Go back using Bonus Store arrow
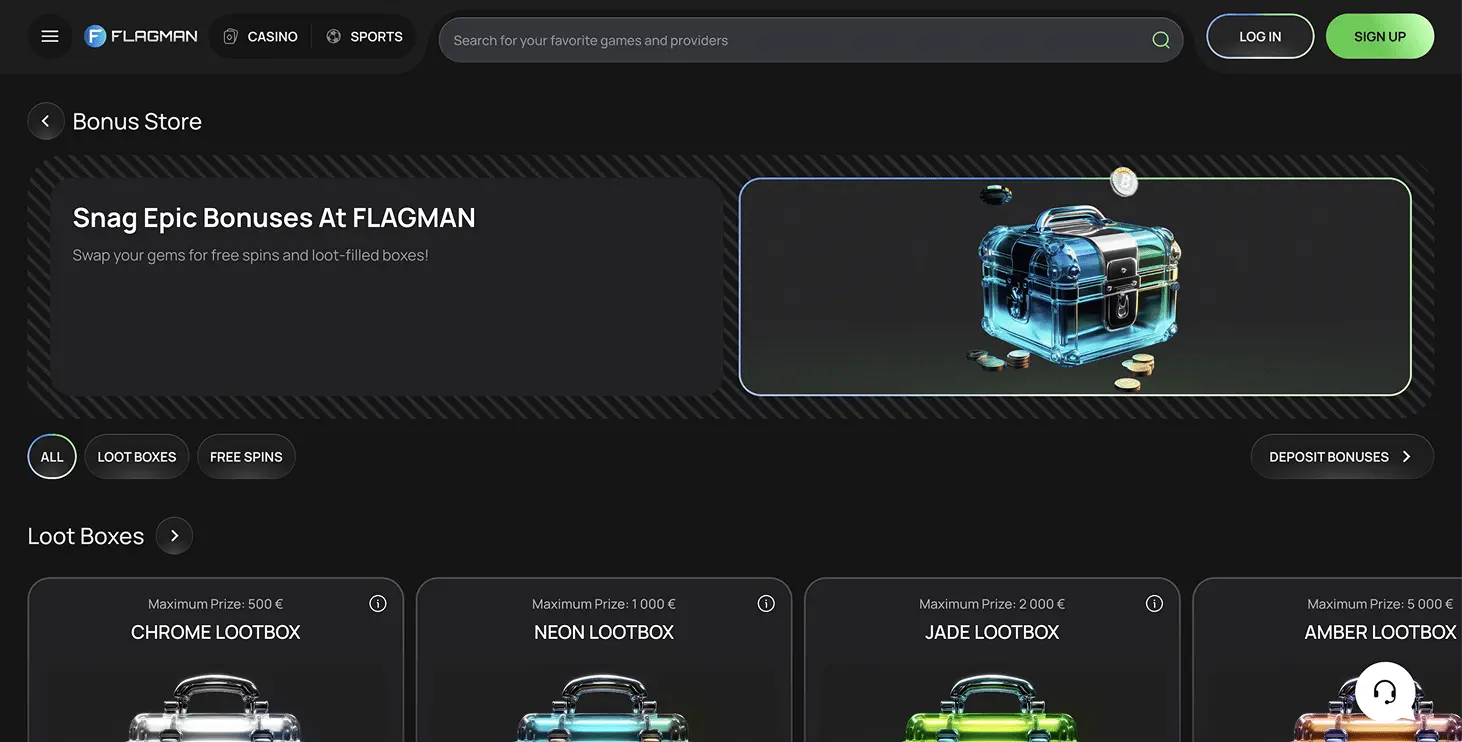The width and height of the screenshot is (1462, 742). coord(45,121)
